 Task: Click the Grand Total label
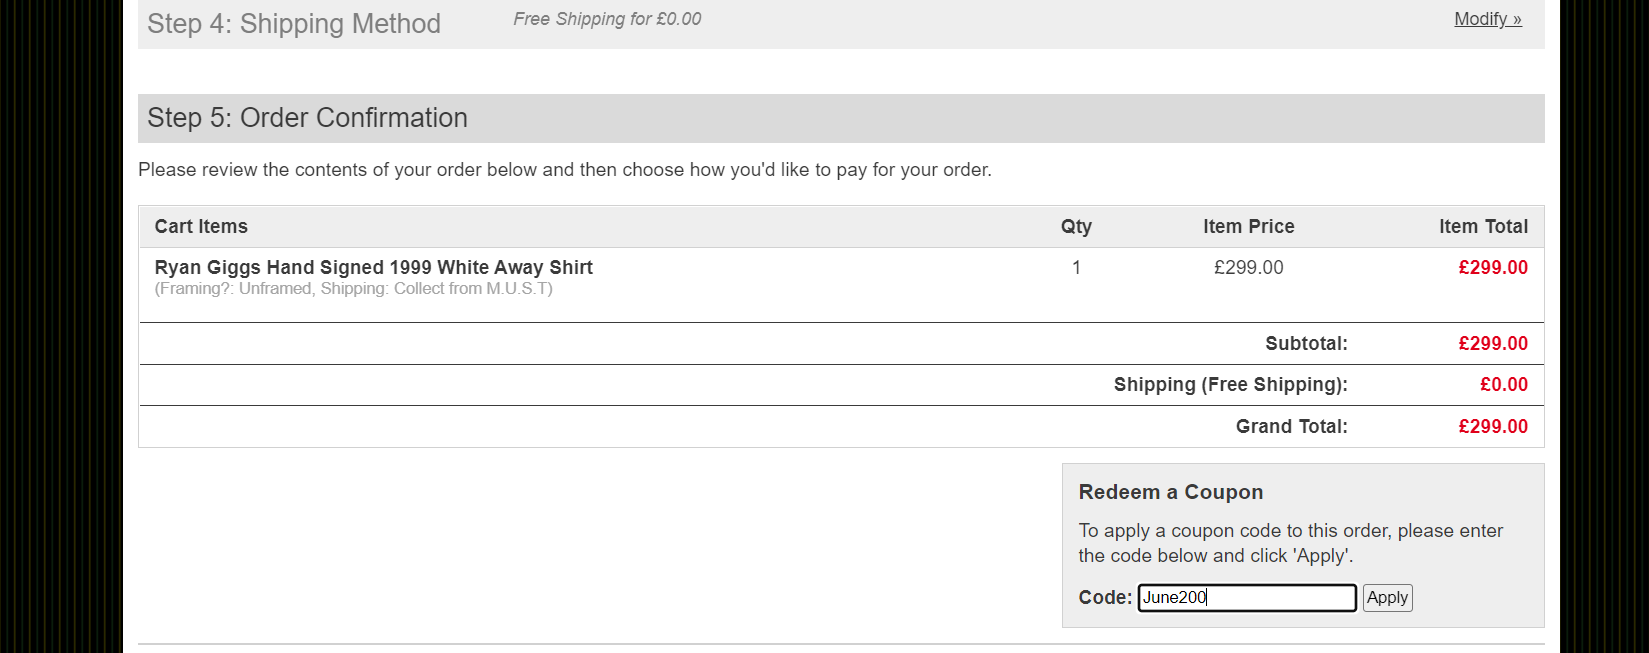pyautogui.click(x=1291, y=427)
